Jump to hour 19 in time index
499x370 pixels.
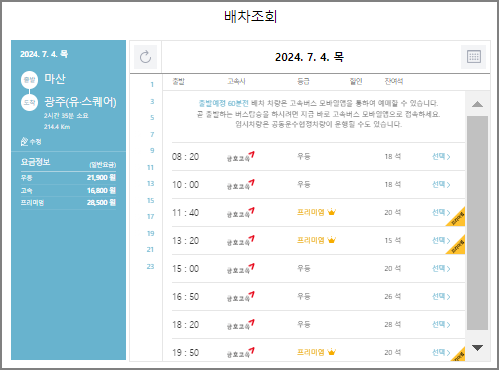(151, 233)
